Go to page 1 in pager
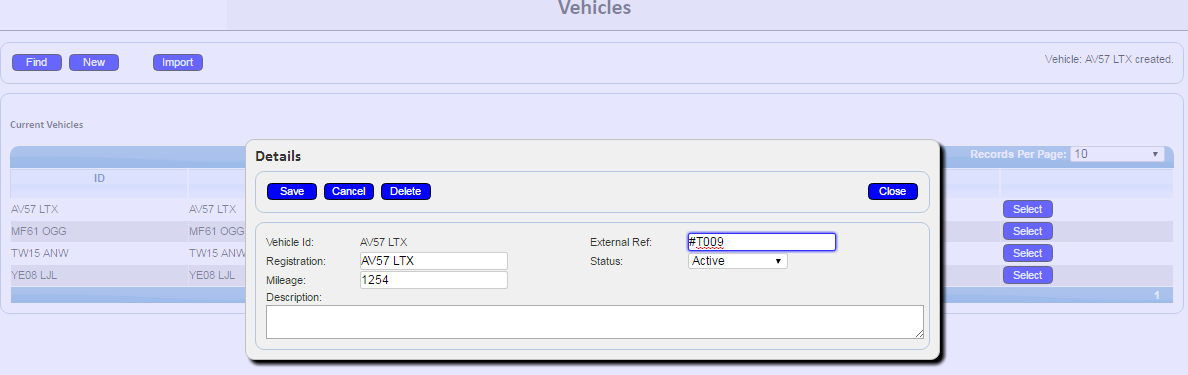The height and width of the screenshot is (375, 1188). (1157, 295)
